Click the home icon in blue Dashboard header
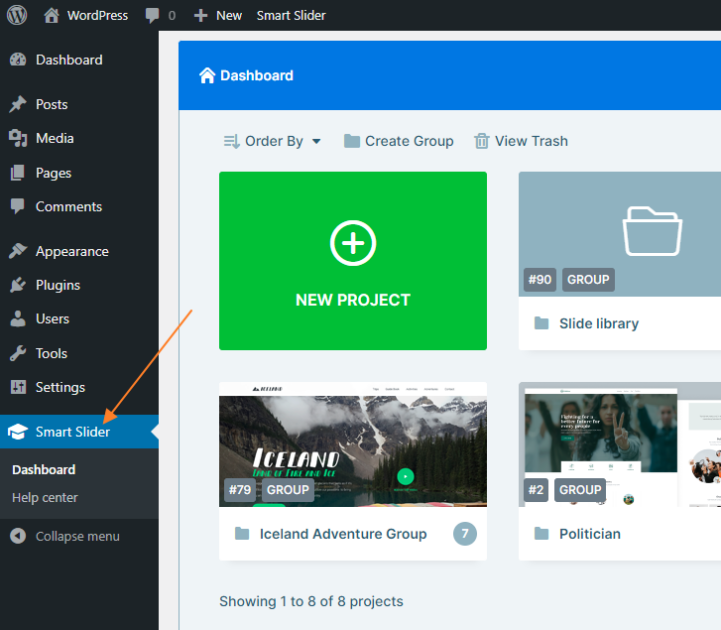 click(x=207, y=75)
